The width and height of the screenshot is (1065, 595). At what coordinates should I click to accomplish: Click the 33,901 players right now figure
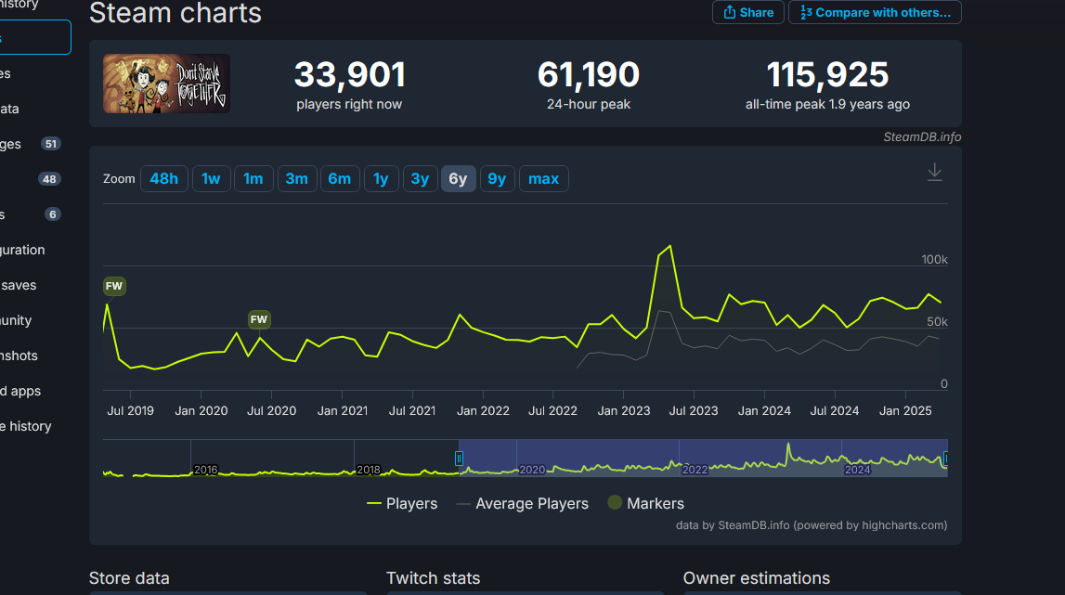point(349,75)
